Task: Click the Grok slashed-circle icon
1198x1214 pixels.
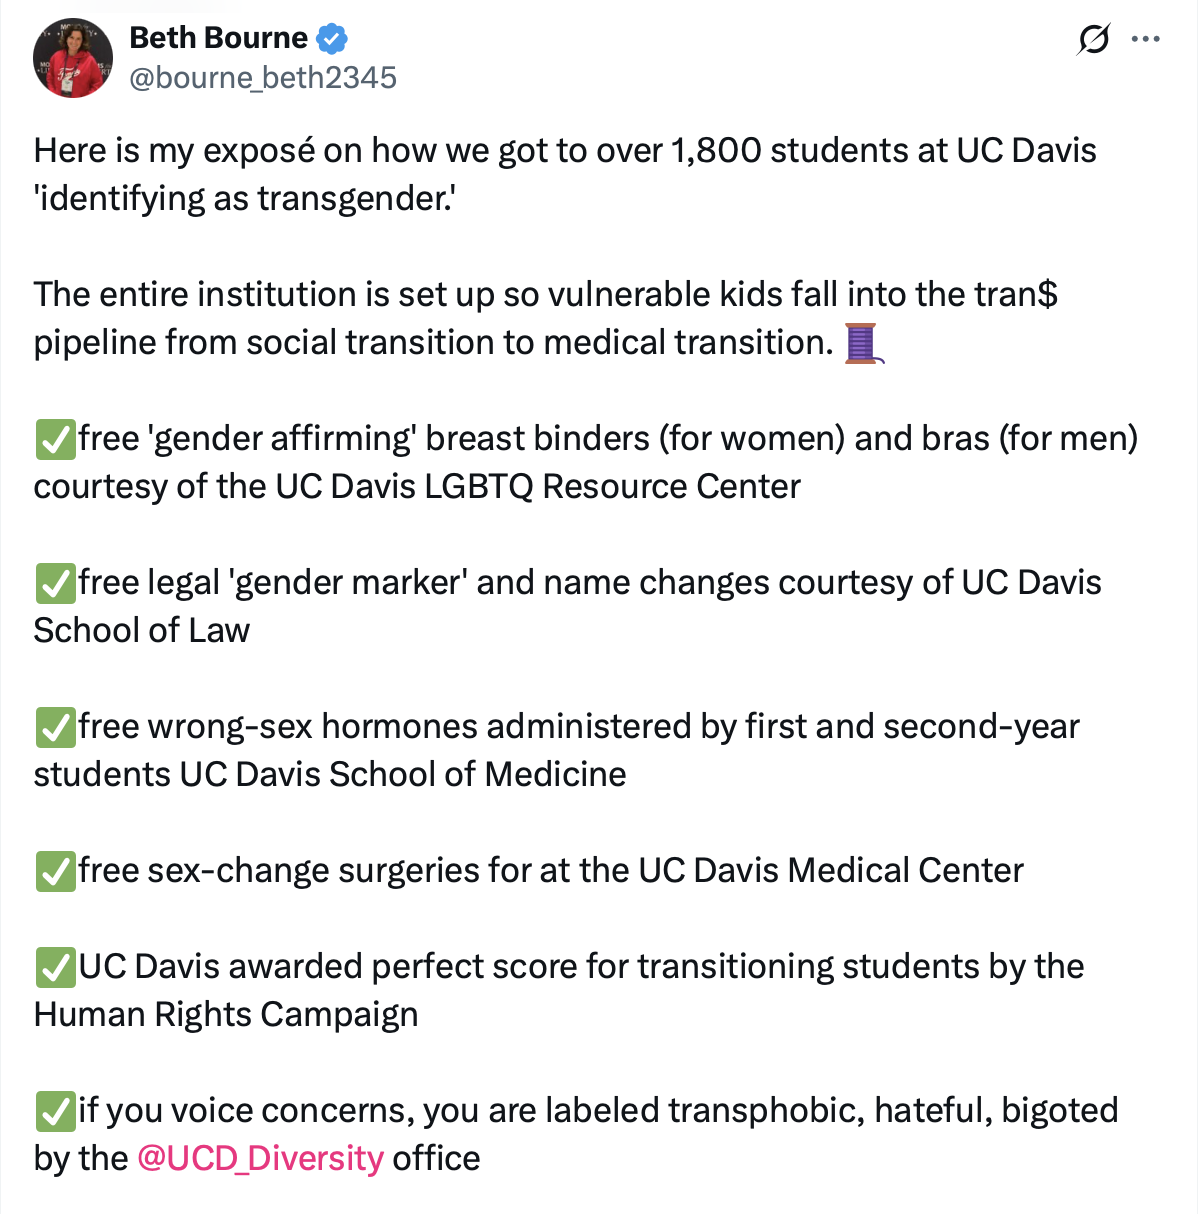Action: [1093, 40]
